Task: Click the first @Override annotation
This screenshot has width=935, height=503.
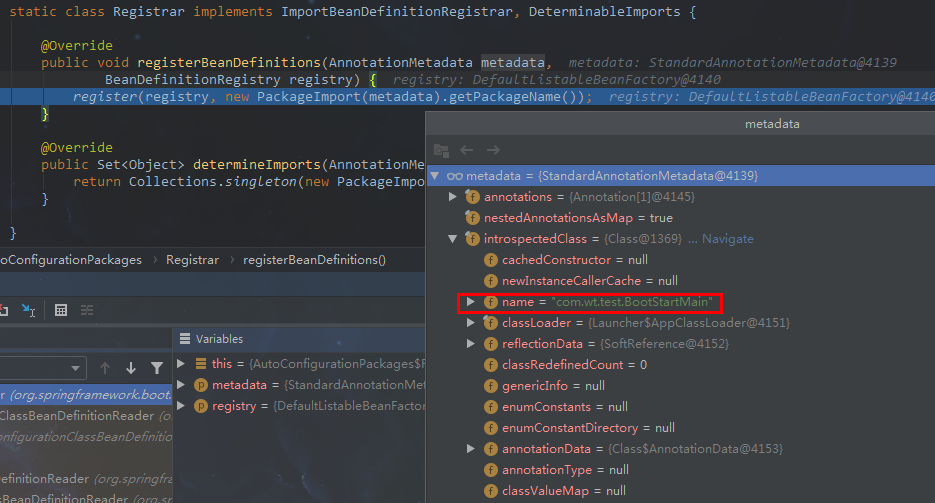Action: (76, 46)
